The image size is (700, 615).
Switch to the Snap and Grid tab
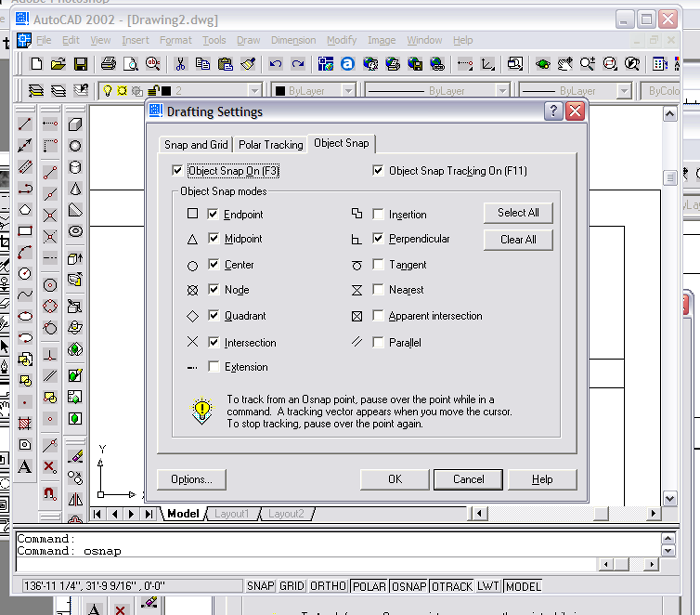point(196,145)
